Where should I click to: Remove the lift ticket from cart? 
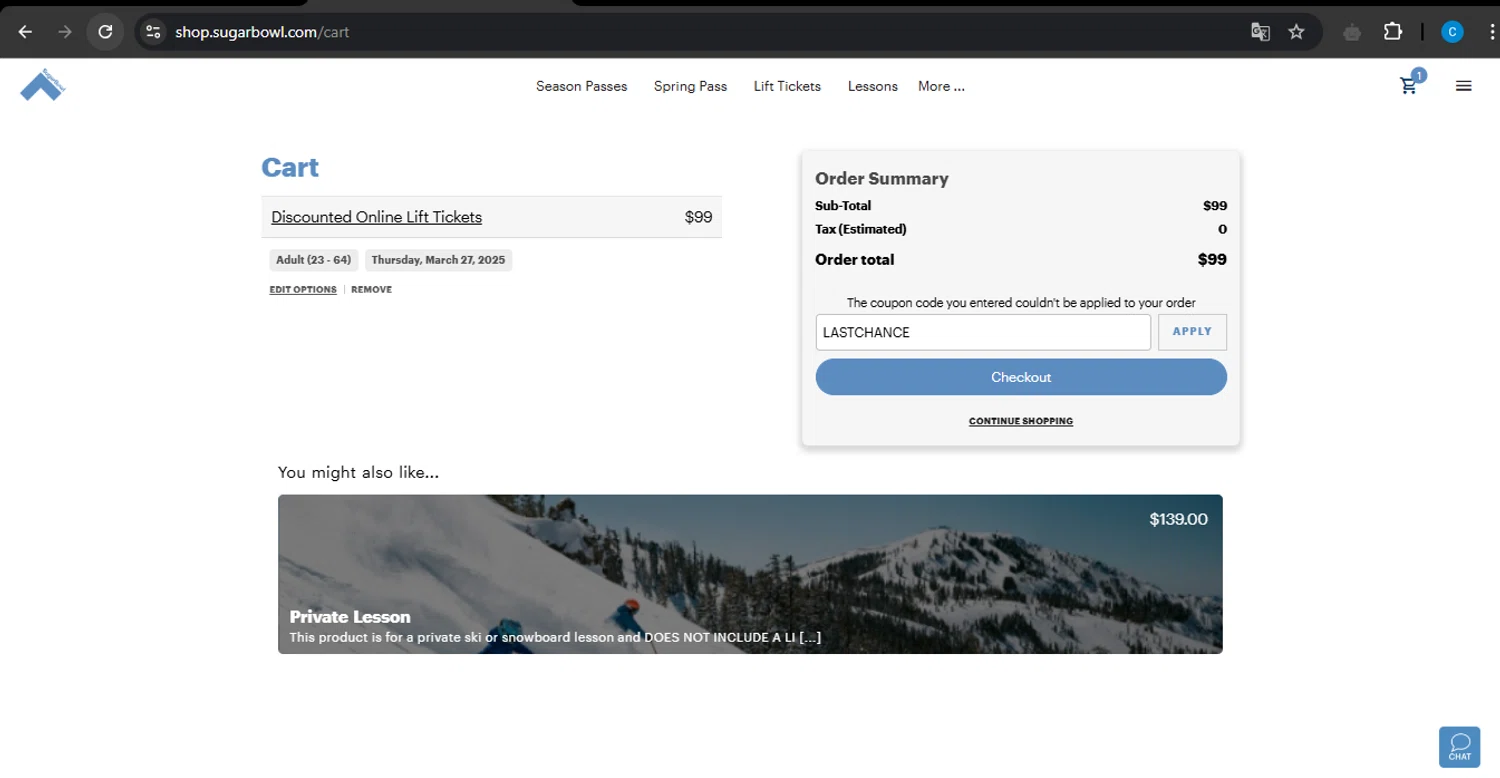[371, 289]
